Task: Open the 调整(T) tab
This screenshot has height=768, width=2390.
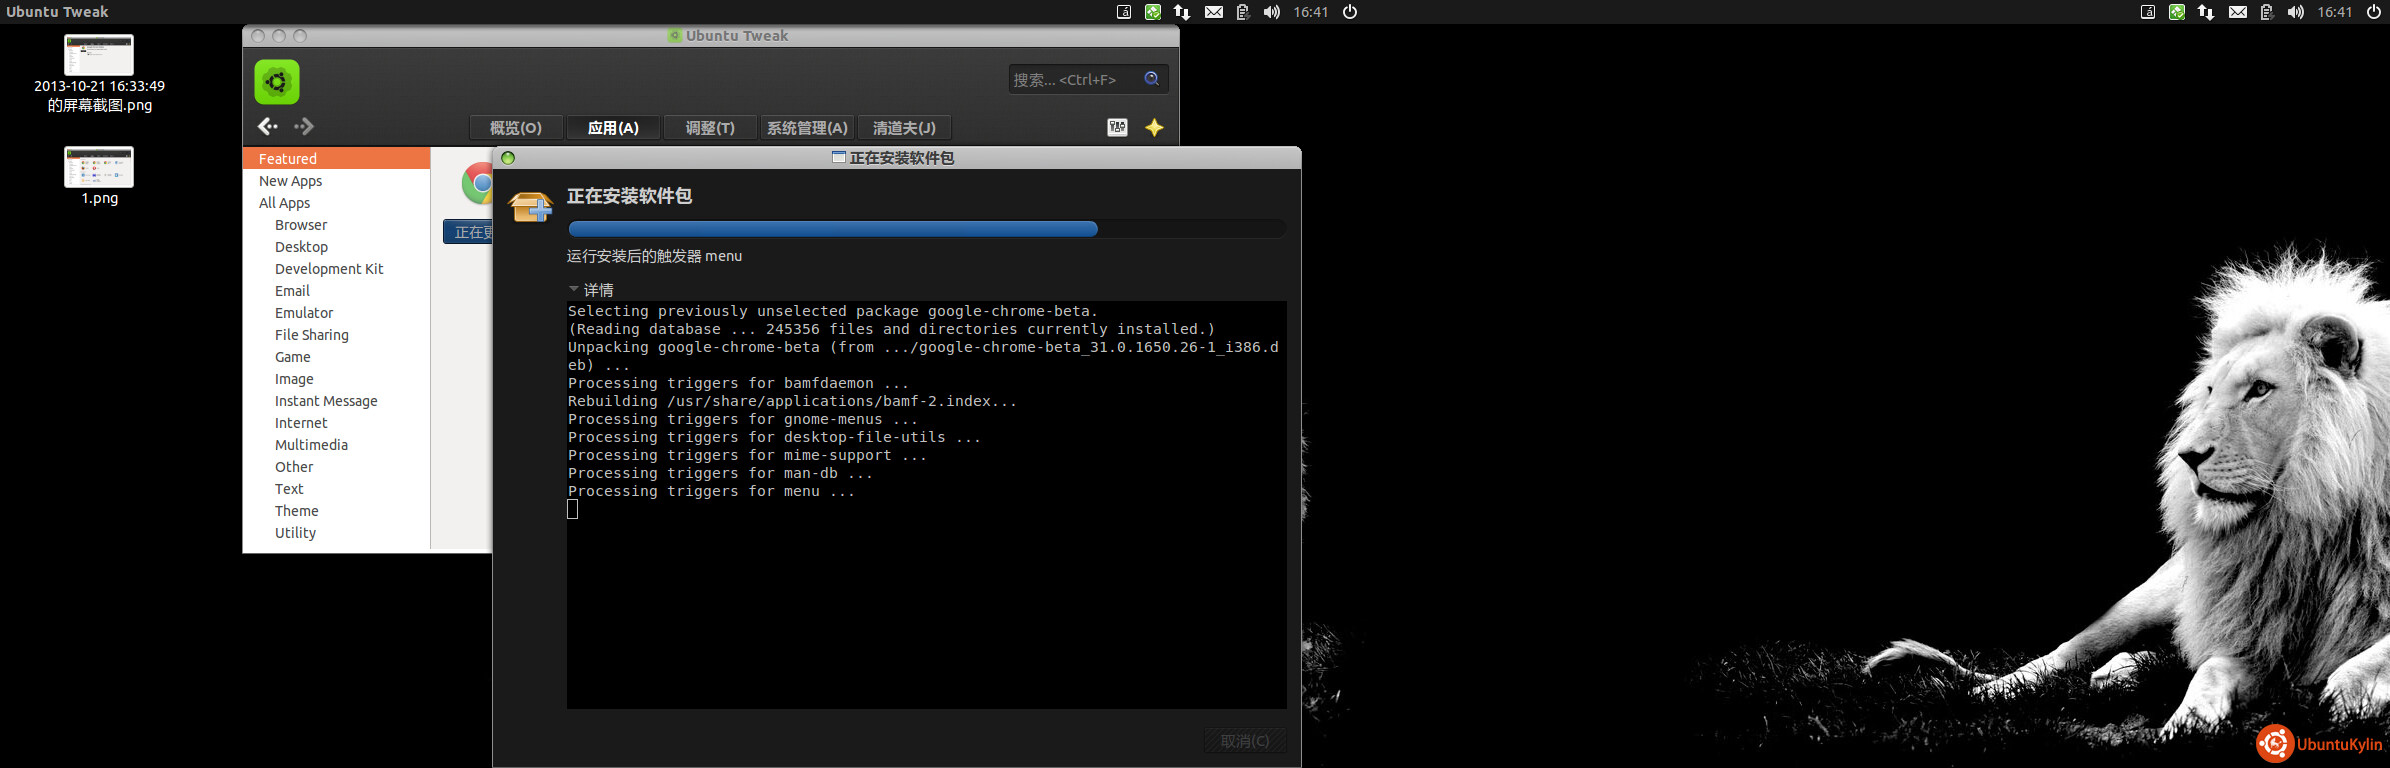Action: [x=709, y=128]
